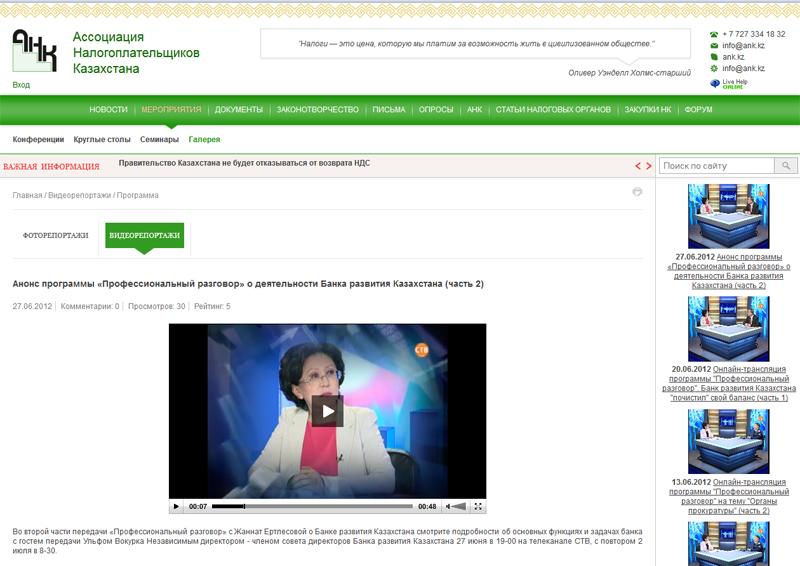Open the Круглые столы submenu link
This screenshot has width=800, height=566.
(102, 140)
